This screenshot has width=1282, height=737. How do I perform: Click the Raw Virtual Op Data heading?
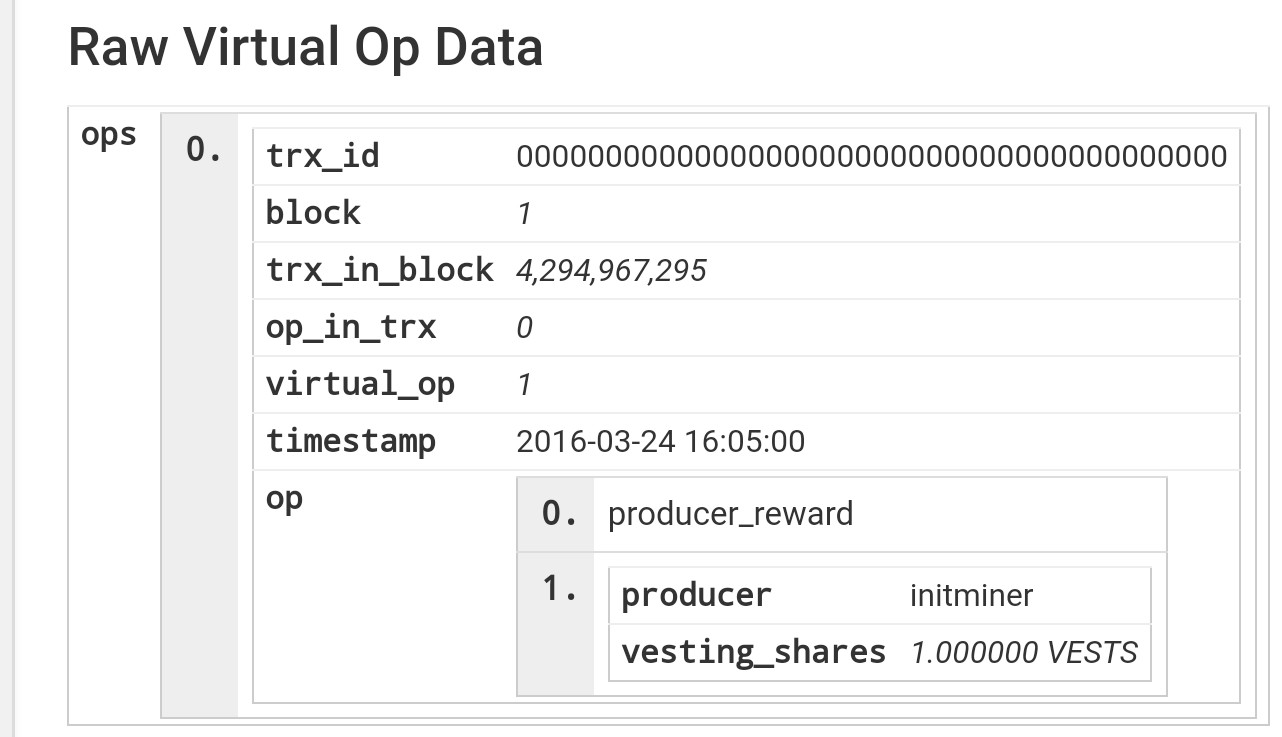click(305, 47)
